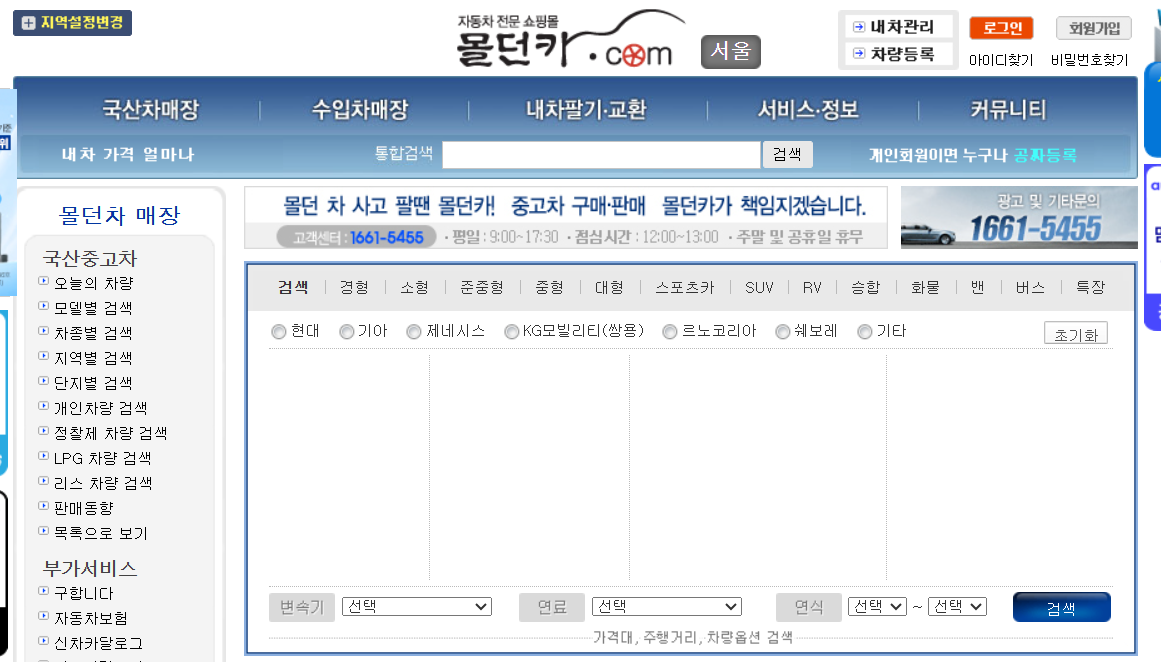Open the 커뮤니티 menu
Viewport: 1161px width, 662px height.
(1008, 110)
